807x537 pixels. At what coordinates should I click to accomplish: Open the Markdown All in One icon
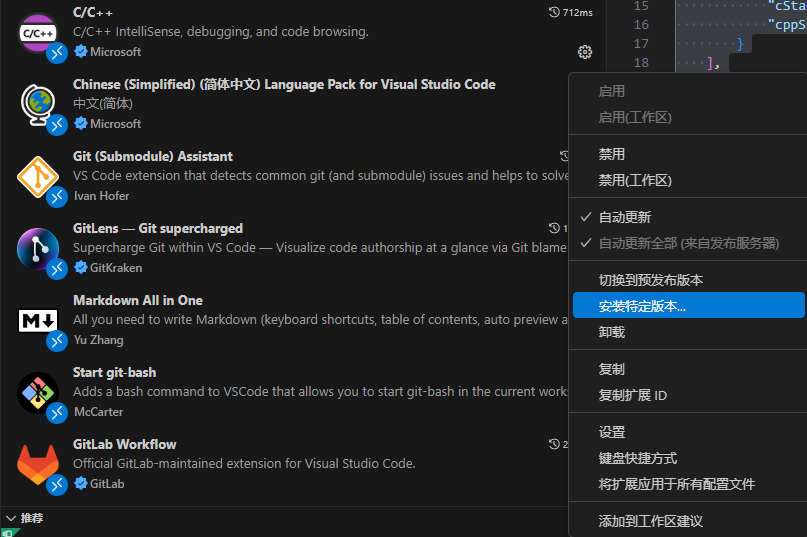pyautogui.click(x=38, y=321)
